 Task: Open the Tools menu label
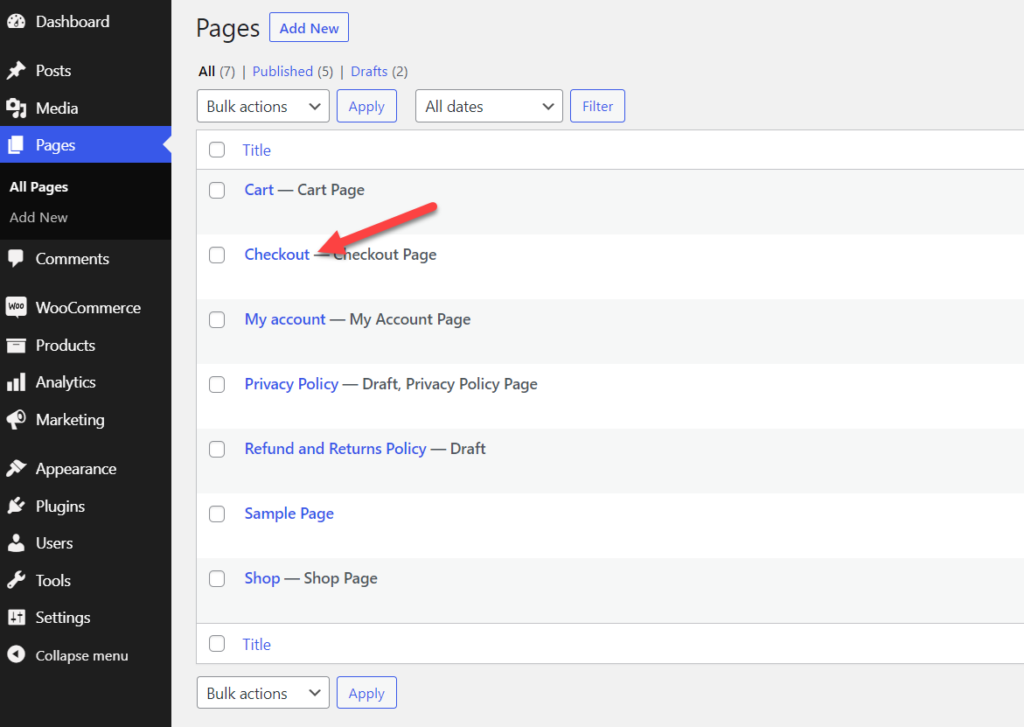coord(53,580)
